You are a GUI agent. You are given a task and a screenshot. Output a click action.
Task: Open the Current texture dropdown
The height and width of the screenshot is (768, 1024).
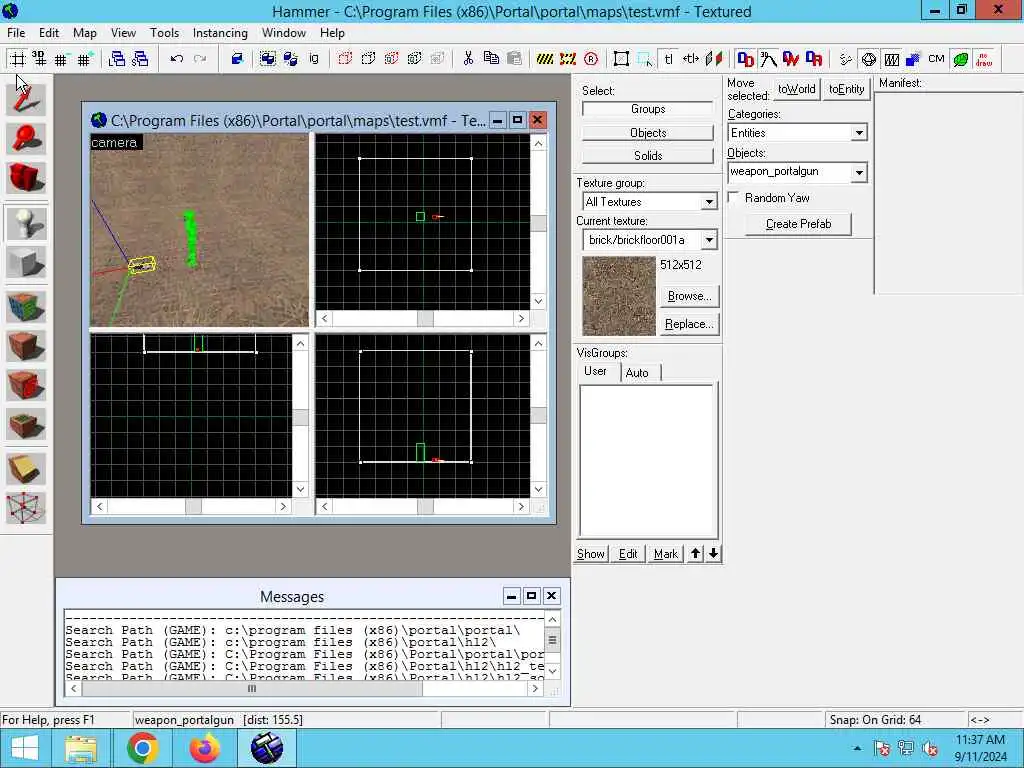coord(709,240)
